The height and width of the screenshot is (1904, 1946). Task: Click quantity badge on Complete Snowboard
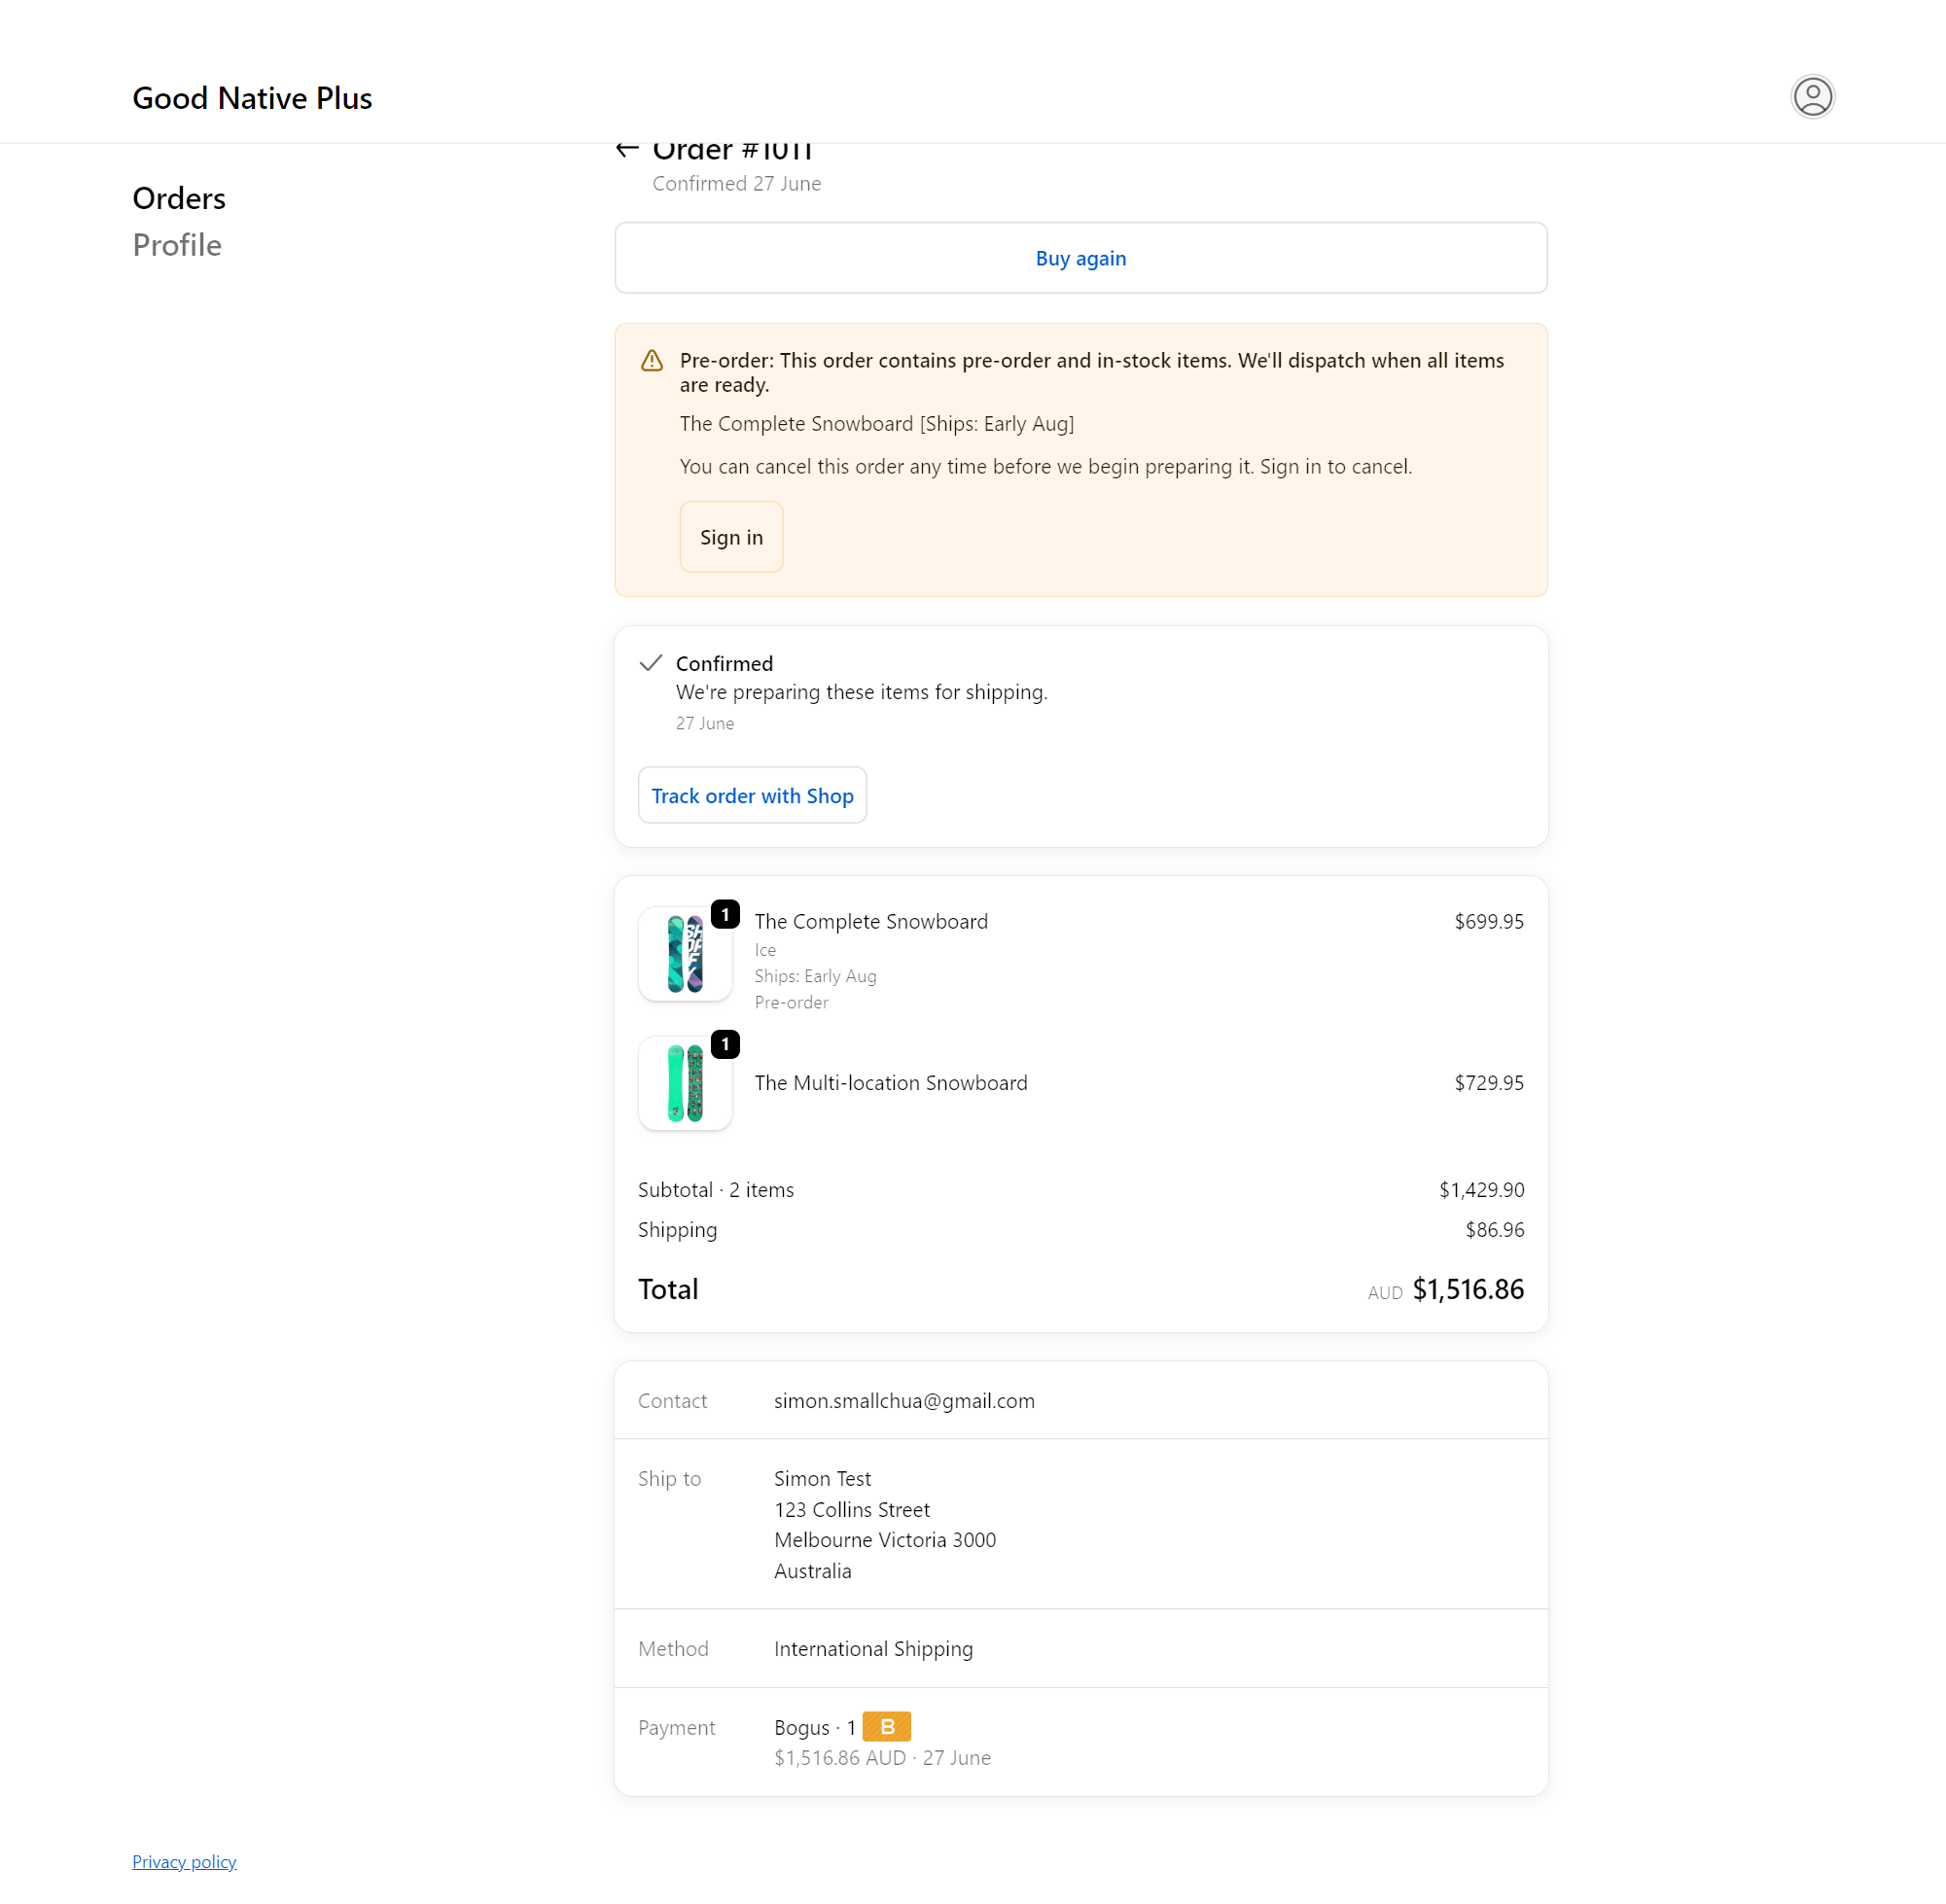(x=725, y=914)
